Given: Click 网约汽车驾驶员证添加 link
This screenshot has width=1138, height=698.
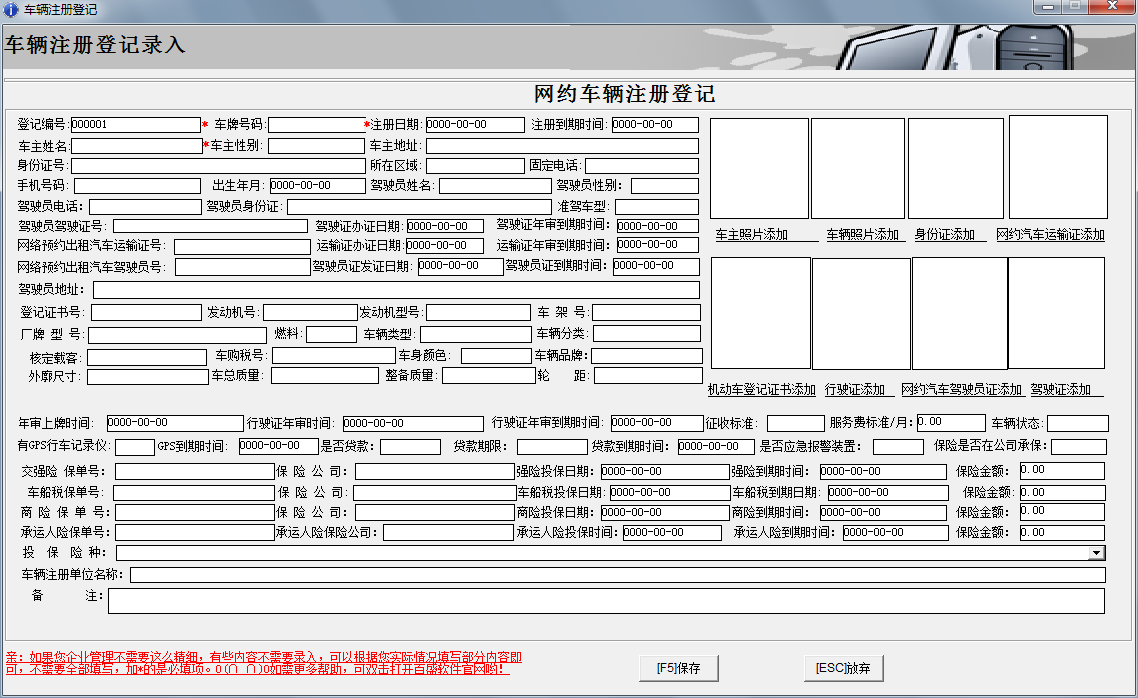Looking at the screenshot, I should tap(962, 390).
